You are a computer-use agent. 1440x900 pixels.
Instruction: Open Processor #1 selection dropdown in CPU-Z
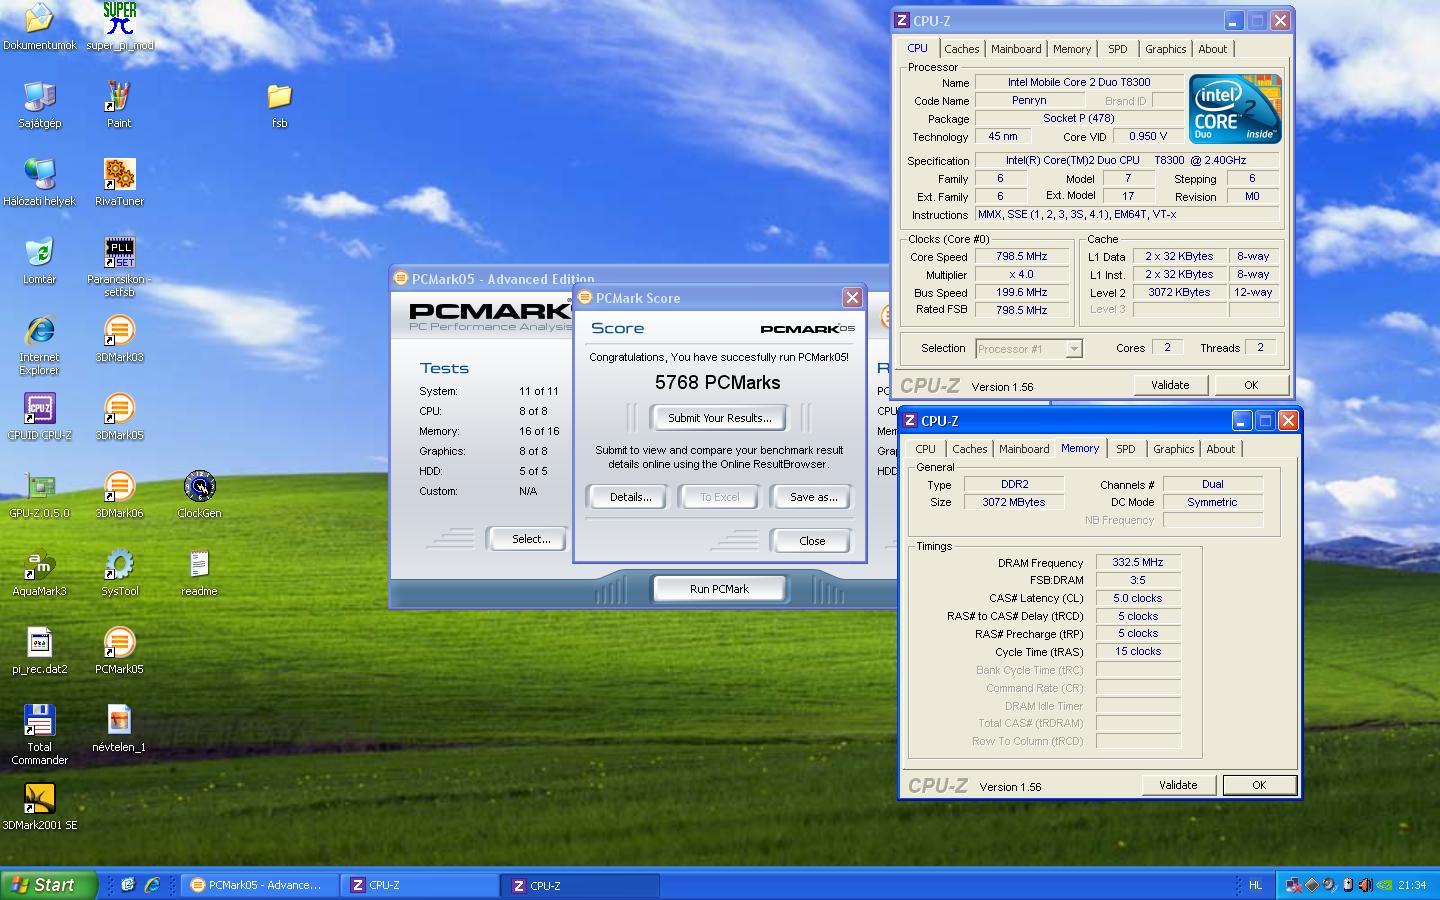coord(1029,349)
